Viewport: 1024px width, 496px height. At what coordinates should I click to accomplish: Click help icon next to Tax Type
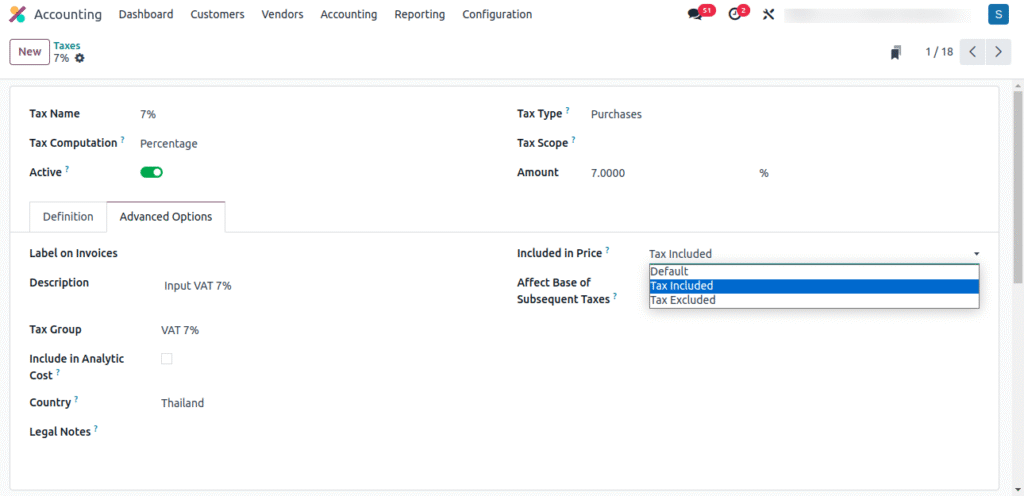(x=568, y=111)
